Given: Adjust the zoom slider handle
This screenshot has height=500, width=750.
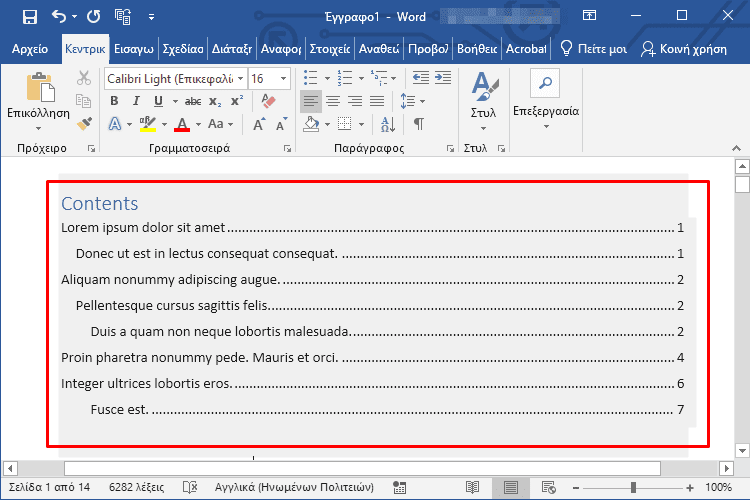Looking at the screenshot, I should (633, 488).
